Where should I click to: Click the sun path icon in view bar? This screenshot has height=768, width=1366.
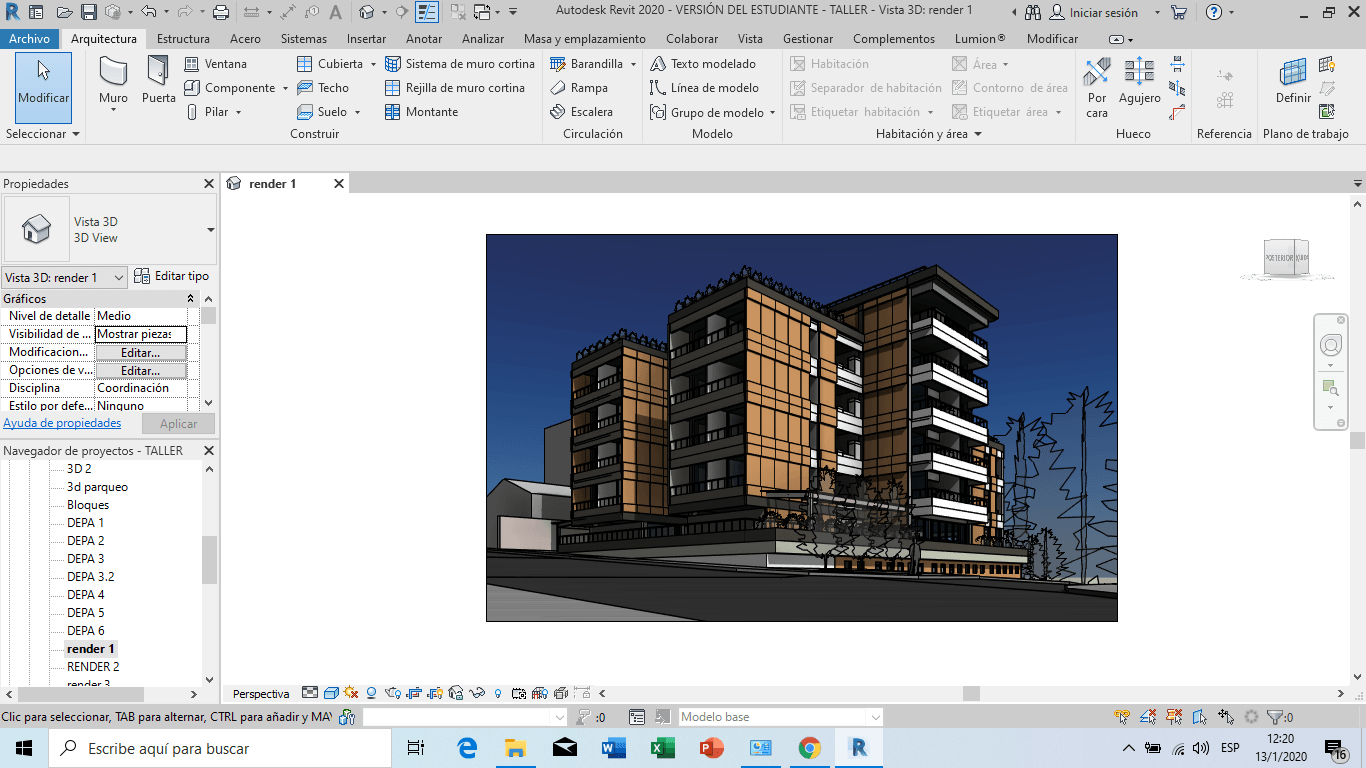click(351, 693)
